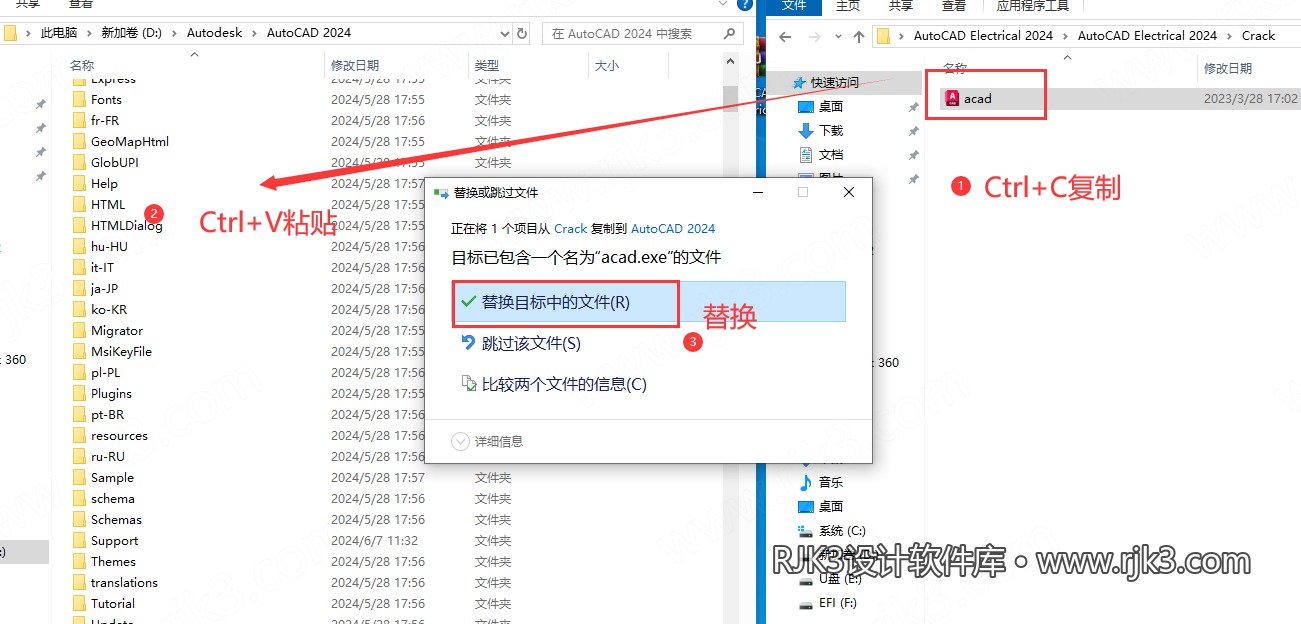Click the Fonts folder icon
The height and width of the screenshot is (624, 1301).
pyautogui.click(x=79, y=99)
